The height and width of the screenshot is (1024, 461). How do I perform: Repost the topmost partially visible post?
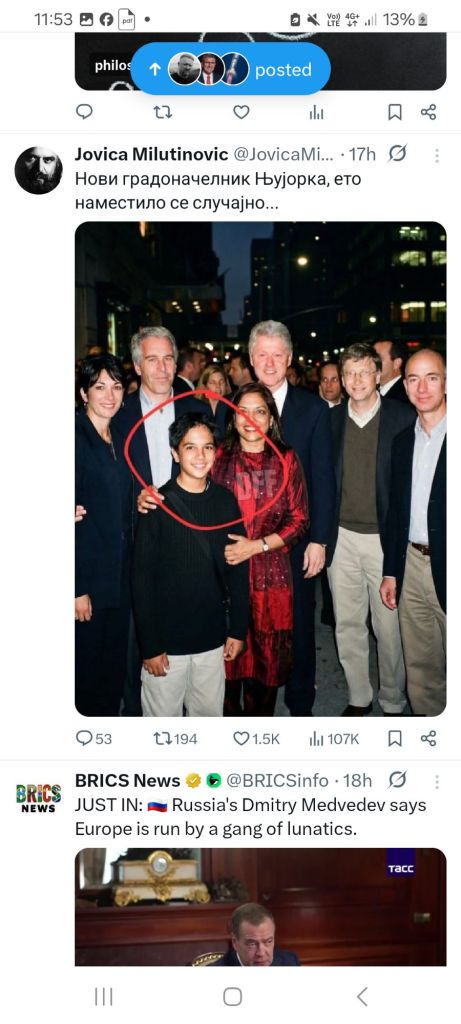pyautogui.click(x=163, y=112)
